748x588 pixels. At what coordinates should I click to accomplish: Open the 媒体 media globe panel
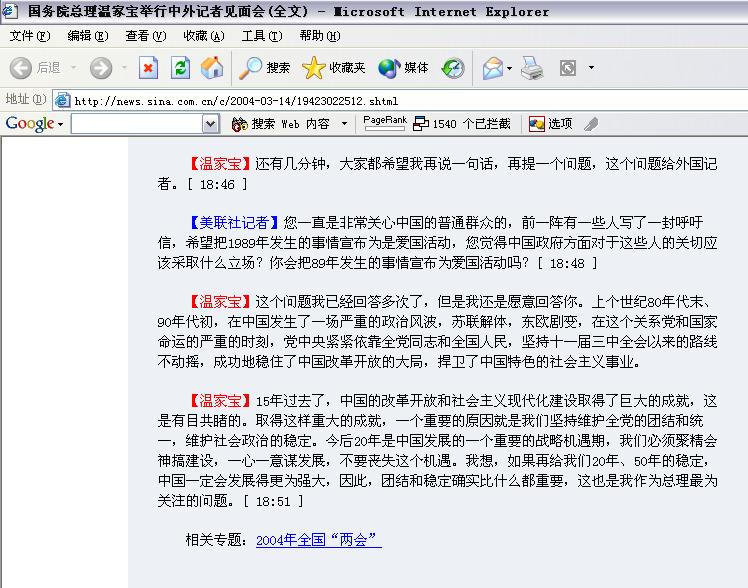tap(403, 68)
